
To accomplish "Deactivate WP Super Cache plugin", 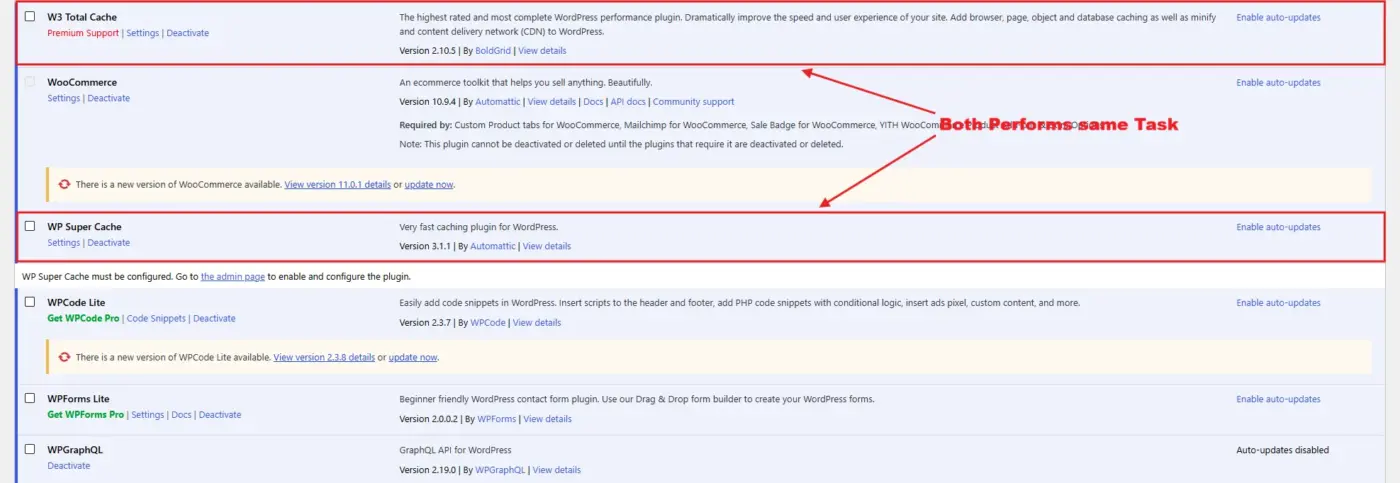I will coord(108,242).
